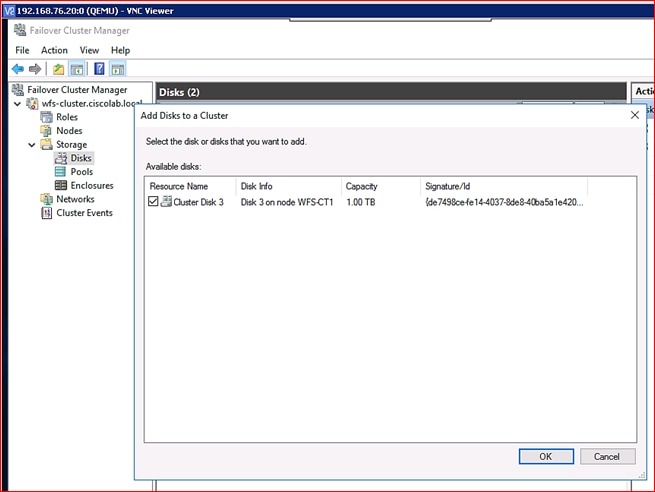655x492 pixels.
Task: Click the Up one level folder icon
Action: pyautogui.click(x=58, y=69)
